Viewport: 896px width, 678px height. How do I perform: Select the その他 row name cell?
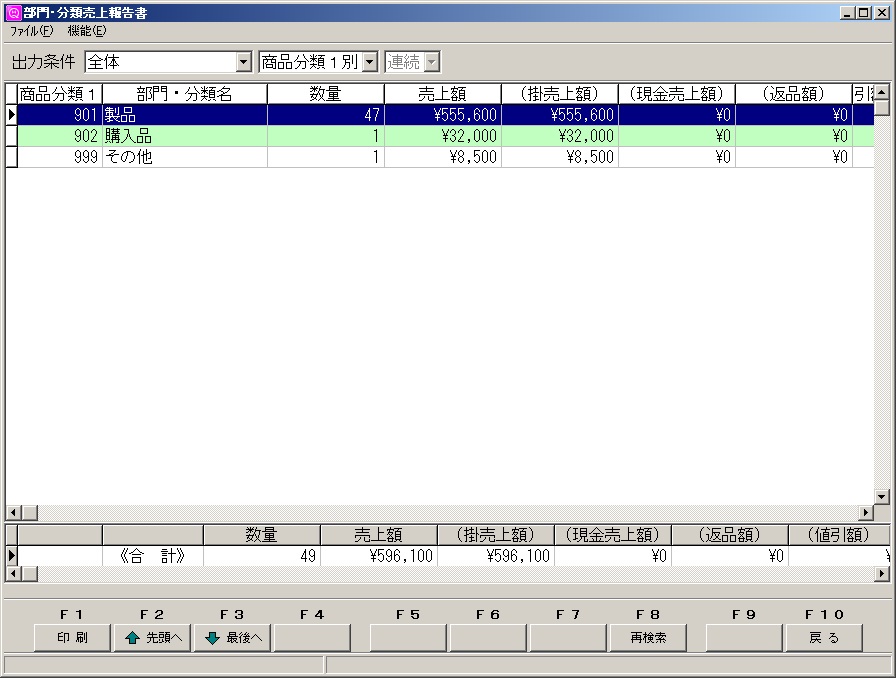(x=185, y=157)
